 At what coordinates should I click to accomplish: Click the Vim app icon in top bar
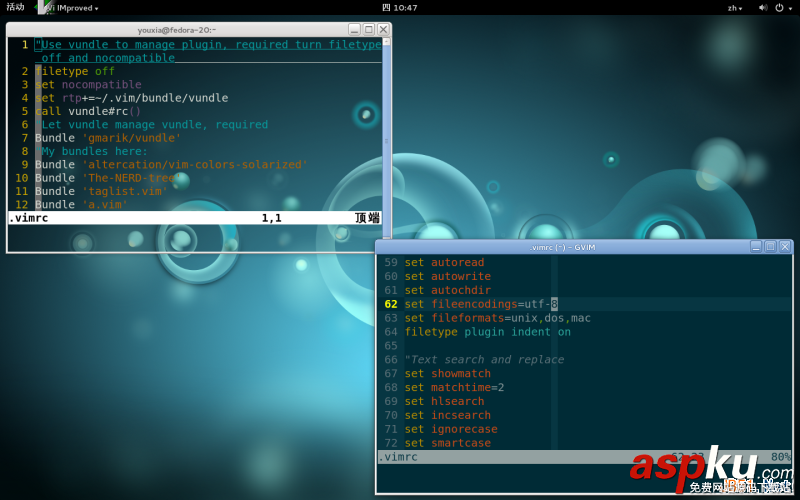[45, 7]
